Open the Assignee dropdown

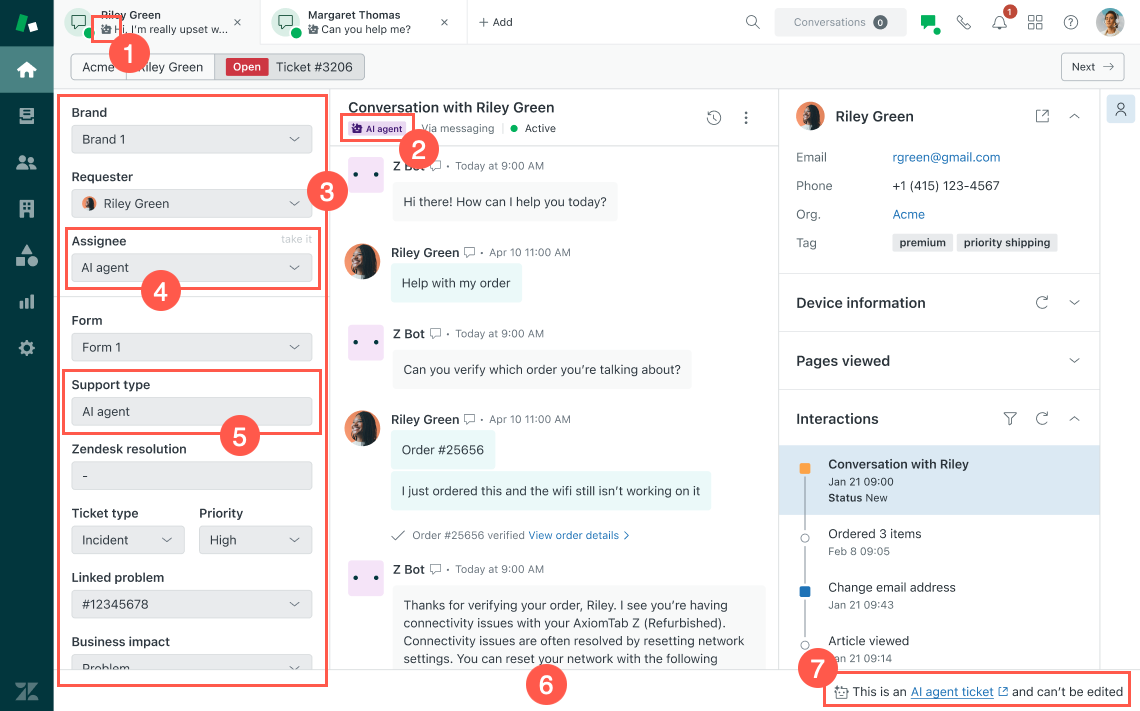pyautogui.click(x=191, y=268)
